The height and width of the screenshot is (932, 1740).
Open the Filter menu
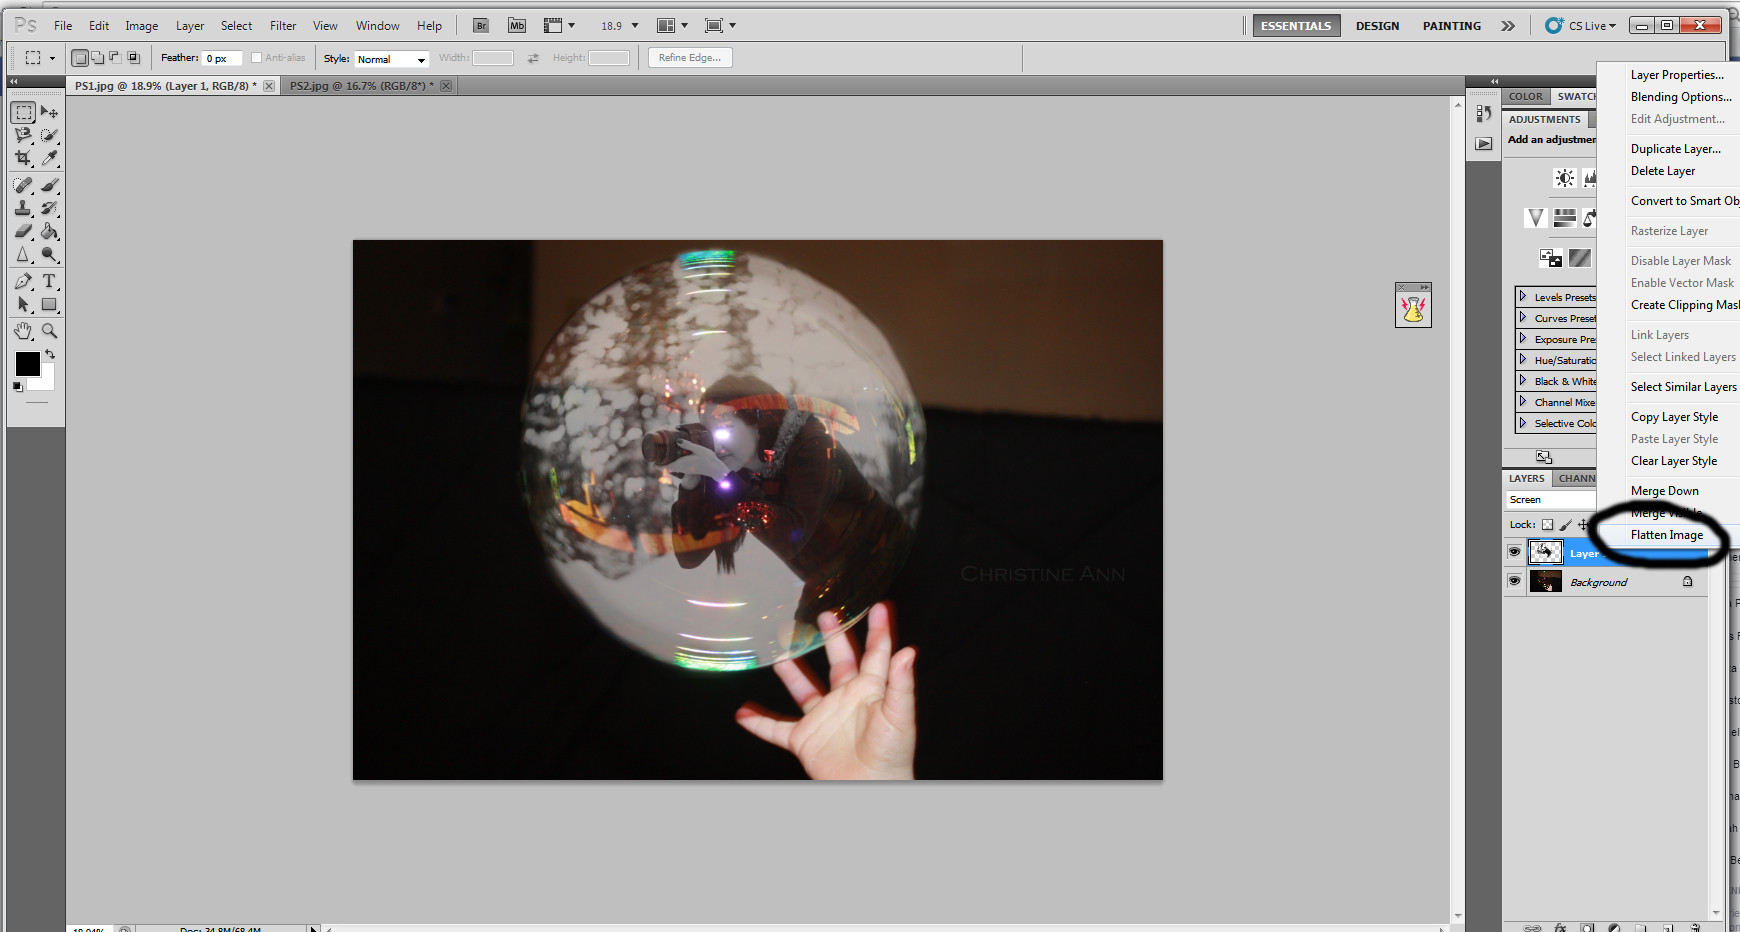click(283, 26)
